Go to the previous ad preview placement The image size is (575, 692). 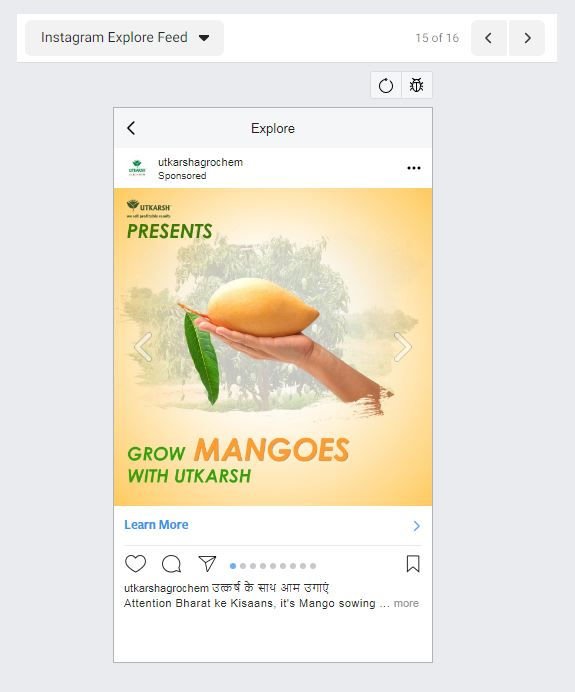pos(489,38)
